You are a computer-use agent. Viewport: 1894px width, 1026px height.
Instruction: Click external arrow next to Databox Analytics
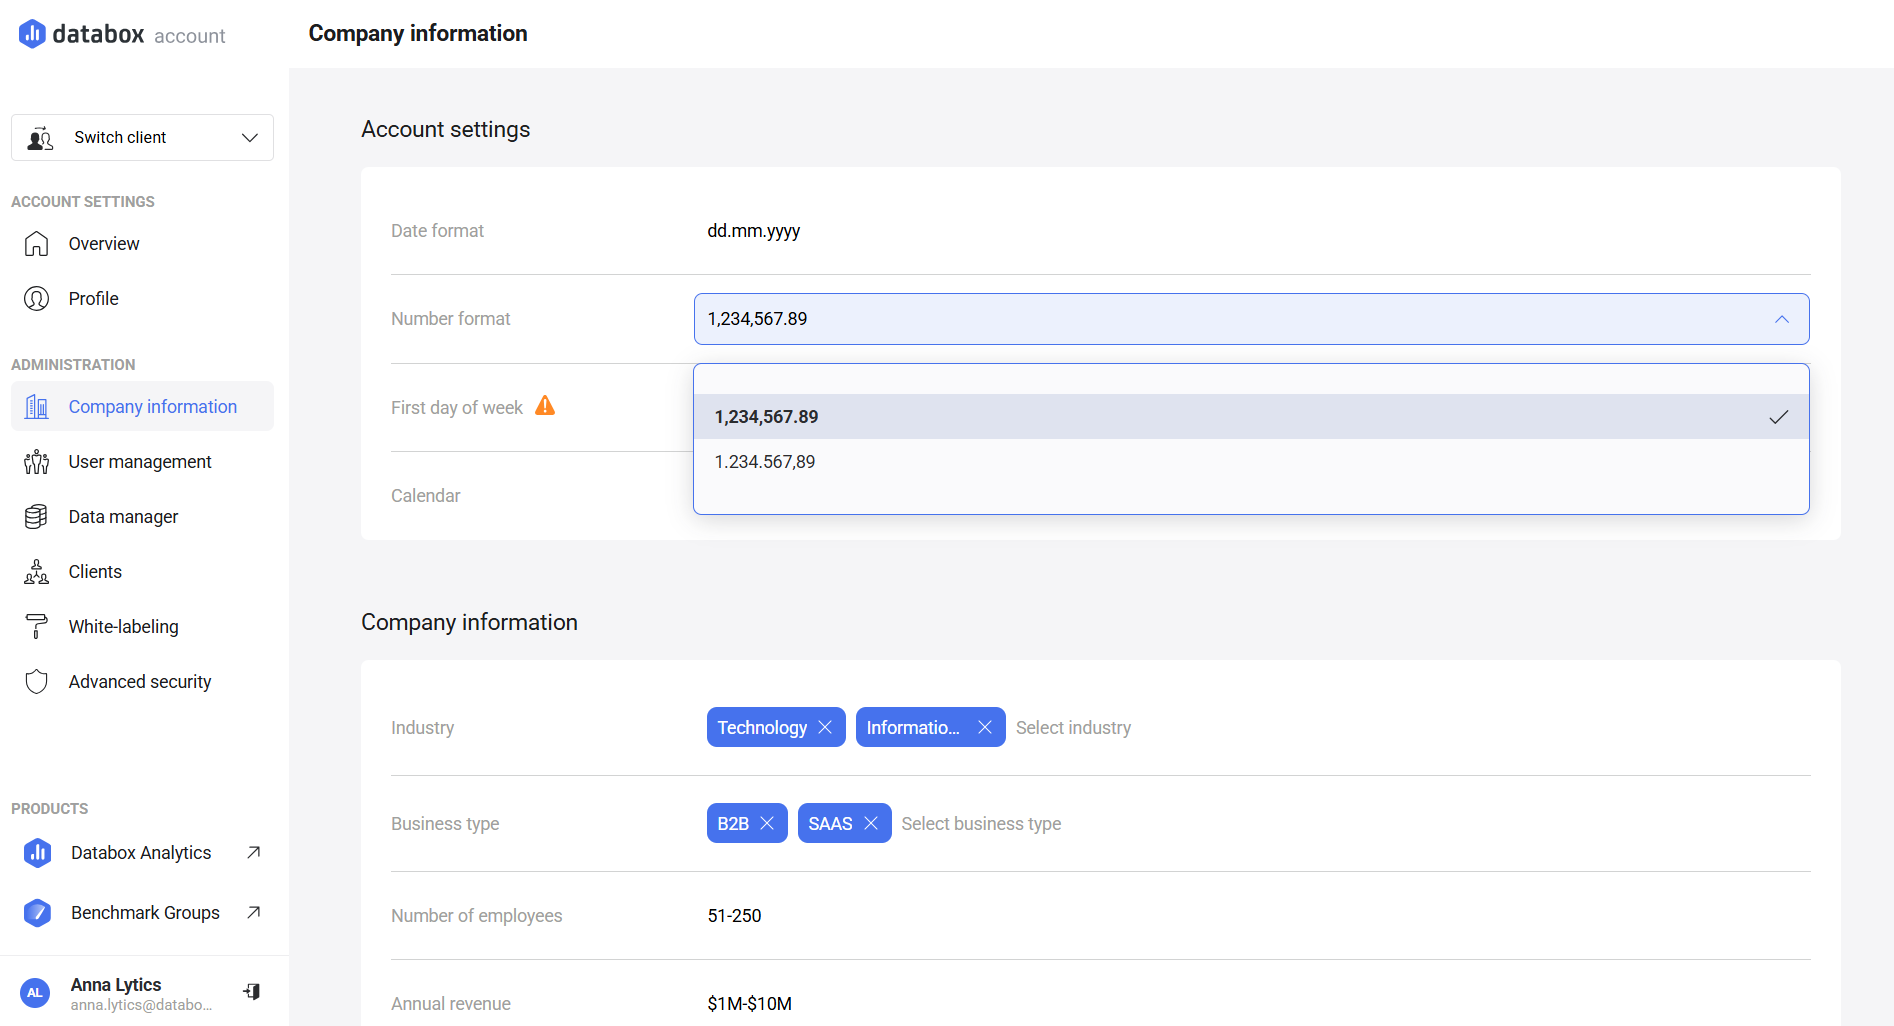coord(254,852)
